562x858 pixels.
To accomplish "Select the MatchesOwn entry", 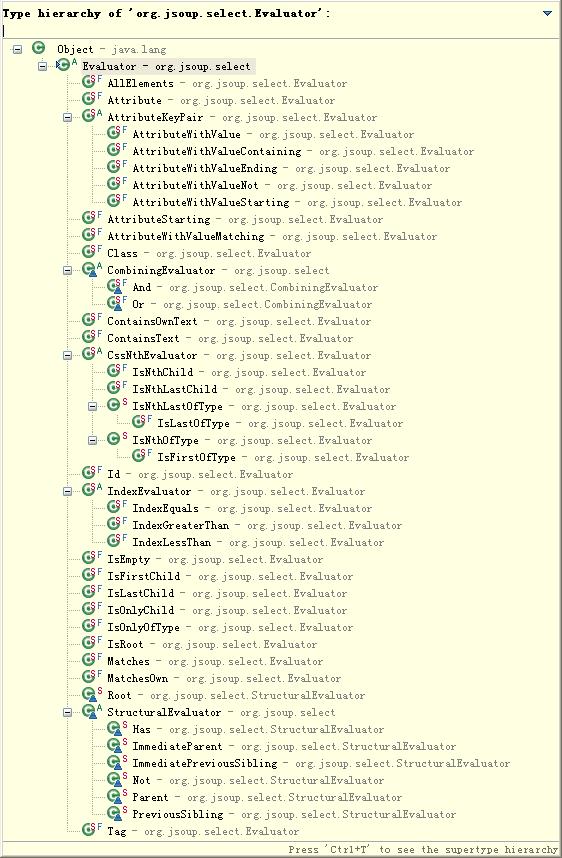I will pyautogui.click(x=224, y=678).
